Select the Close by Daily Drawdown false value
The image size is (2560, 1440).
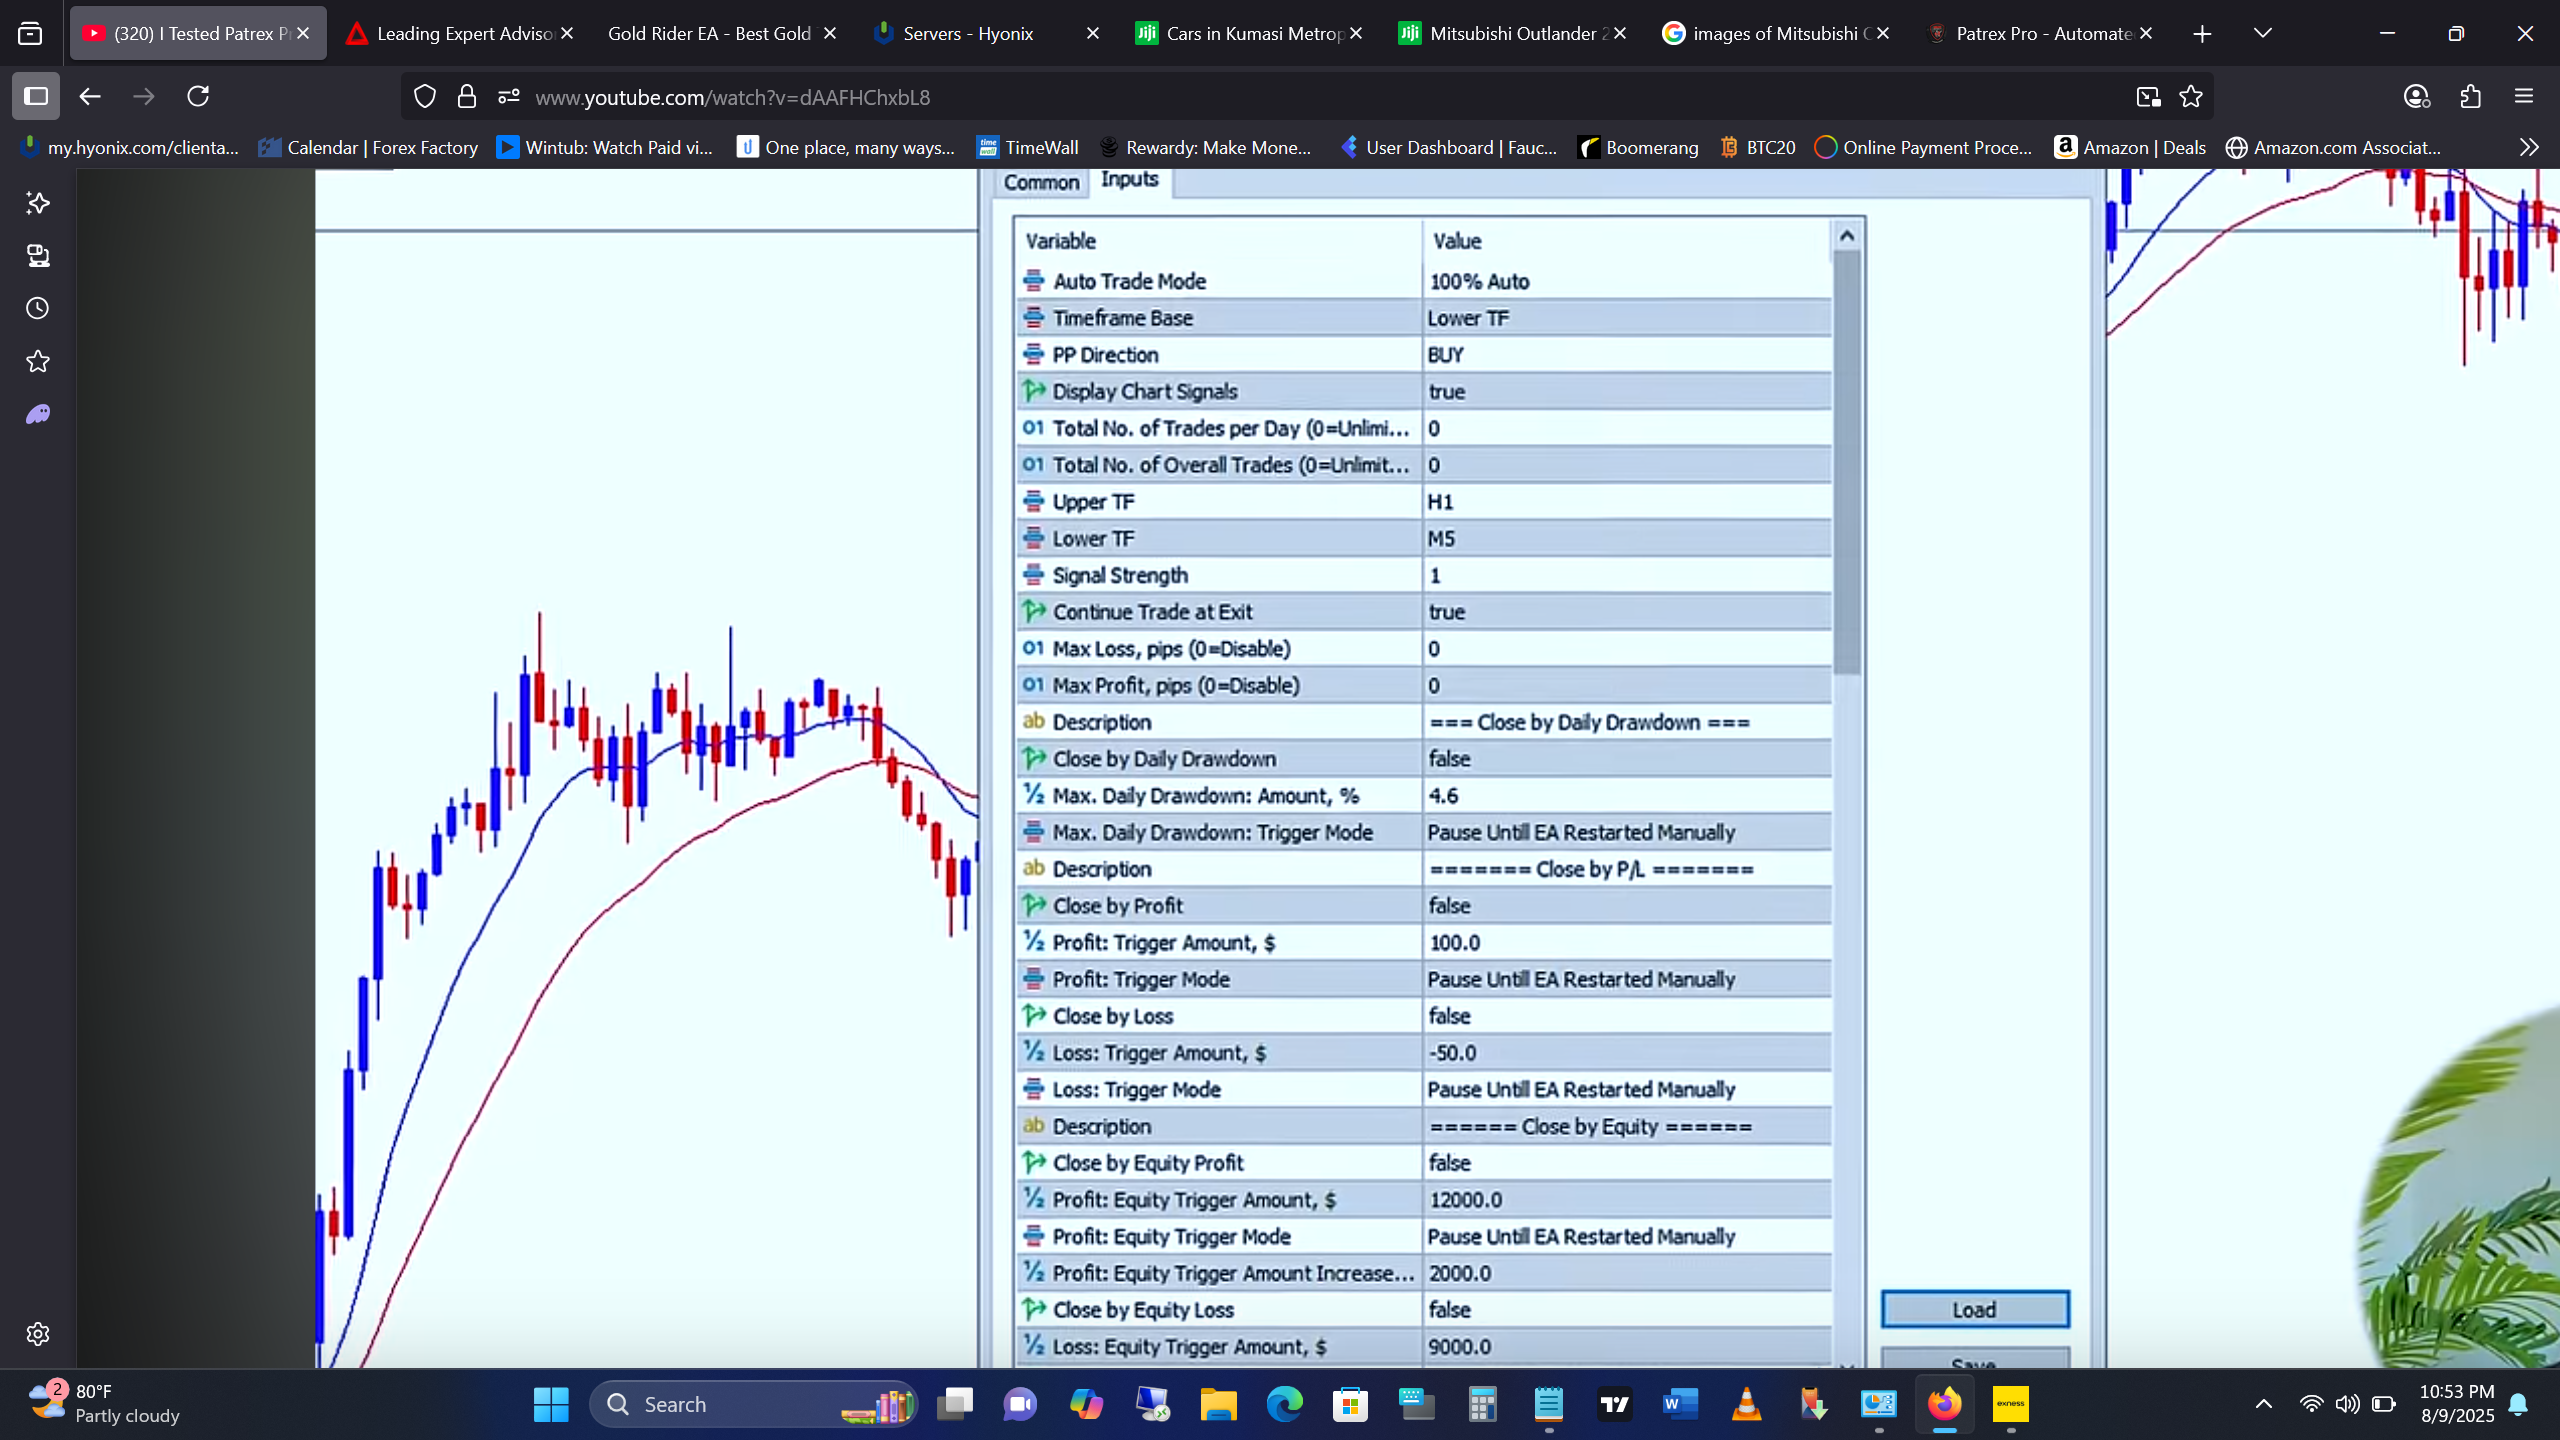pos(1627,759)
